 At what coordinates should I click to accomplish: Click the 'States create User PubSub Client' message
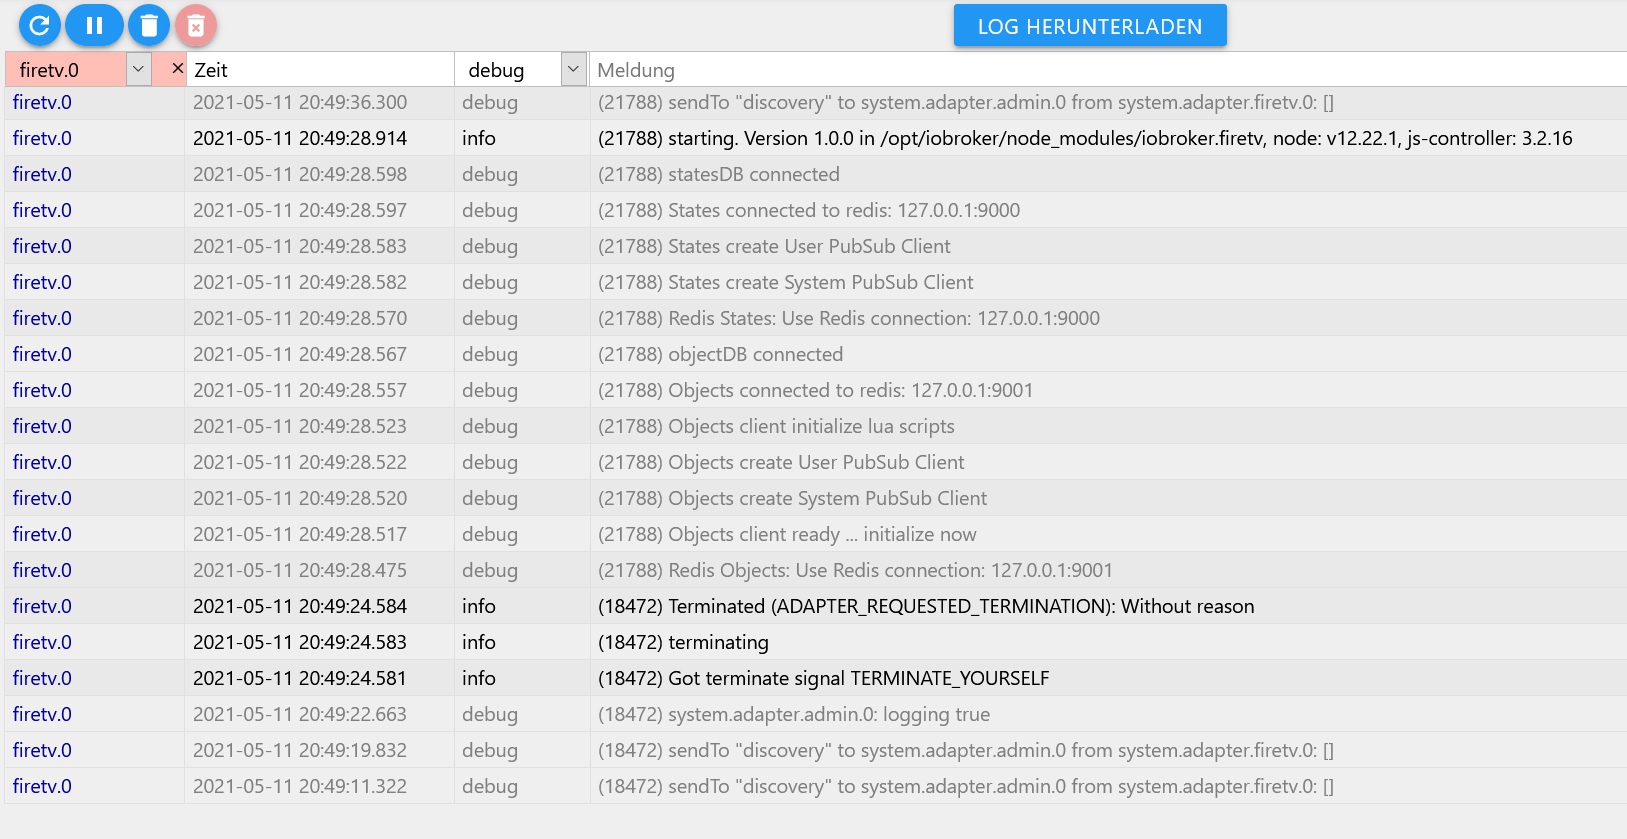coord(774,246)
